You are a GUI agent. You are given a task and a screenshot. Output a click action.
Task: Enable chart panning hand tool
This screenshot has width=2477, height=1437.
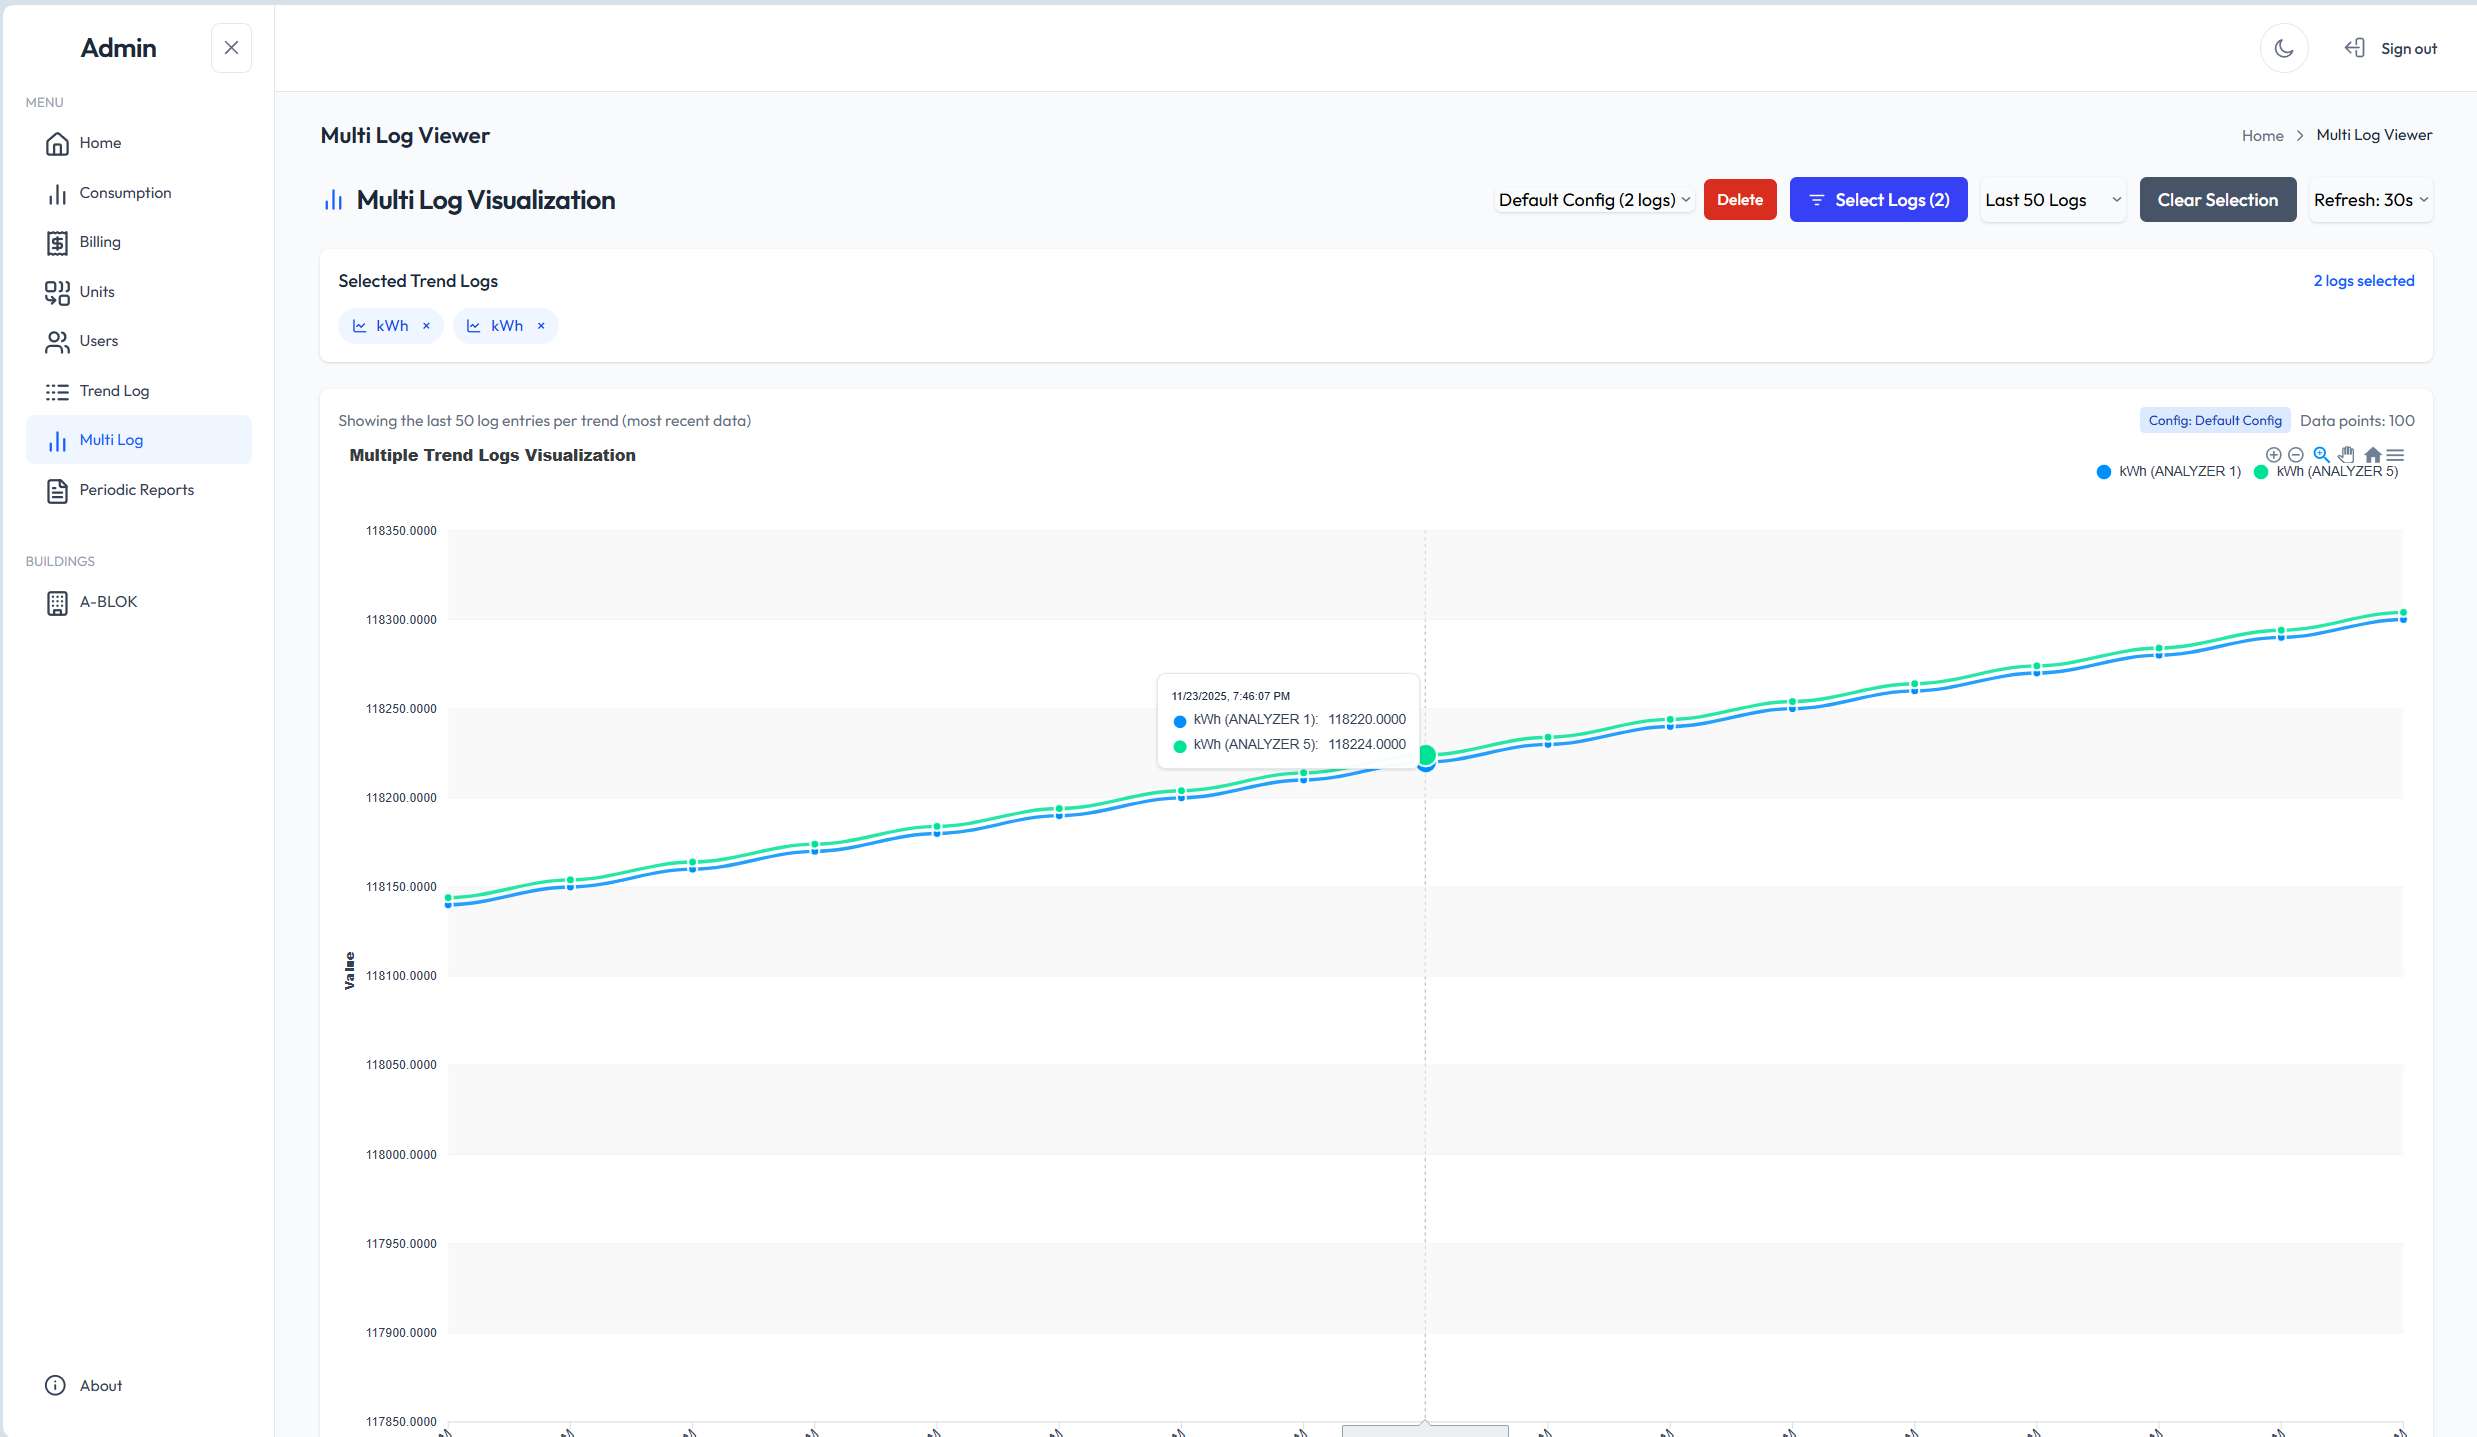click(x=2346, y=455)
